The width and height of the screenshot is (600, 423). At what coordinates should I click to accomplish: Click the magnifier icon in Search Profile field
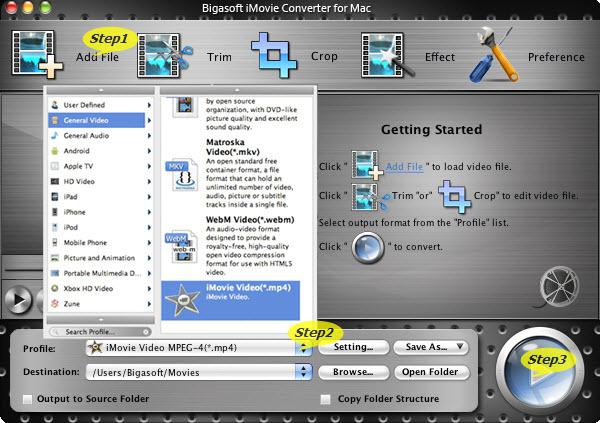pyautogui.click(x=57, y=332)
